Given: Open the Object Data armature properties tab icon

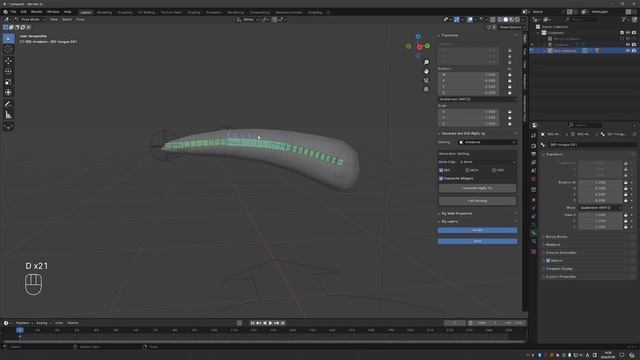Looking at the screenshot, I should pos(533,225).
